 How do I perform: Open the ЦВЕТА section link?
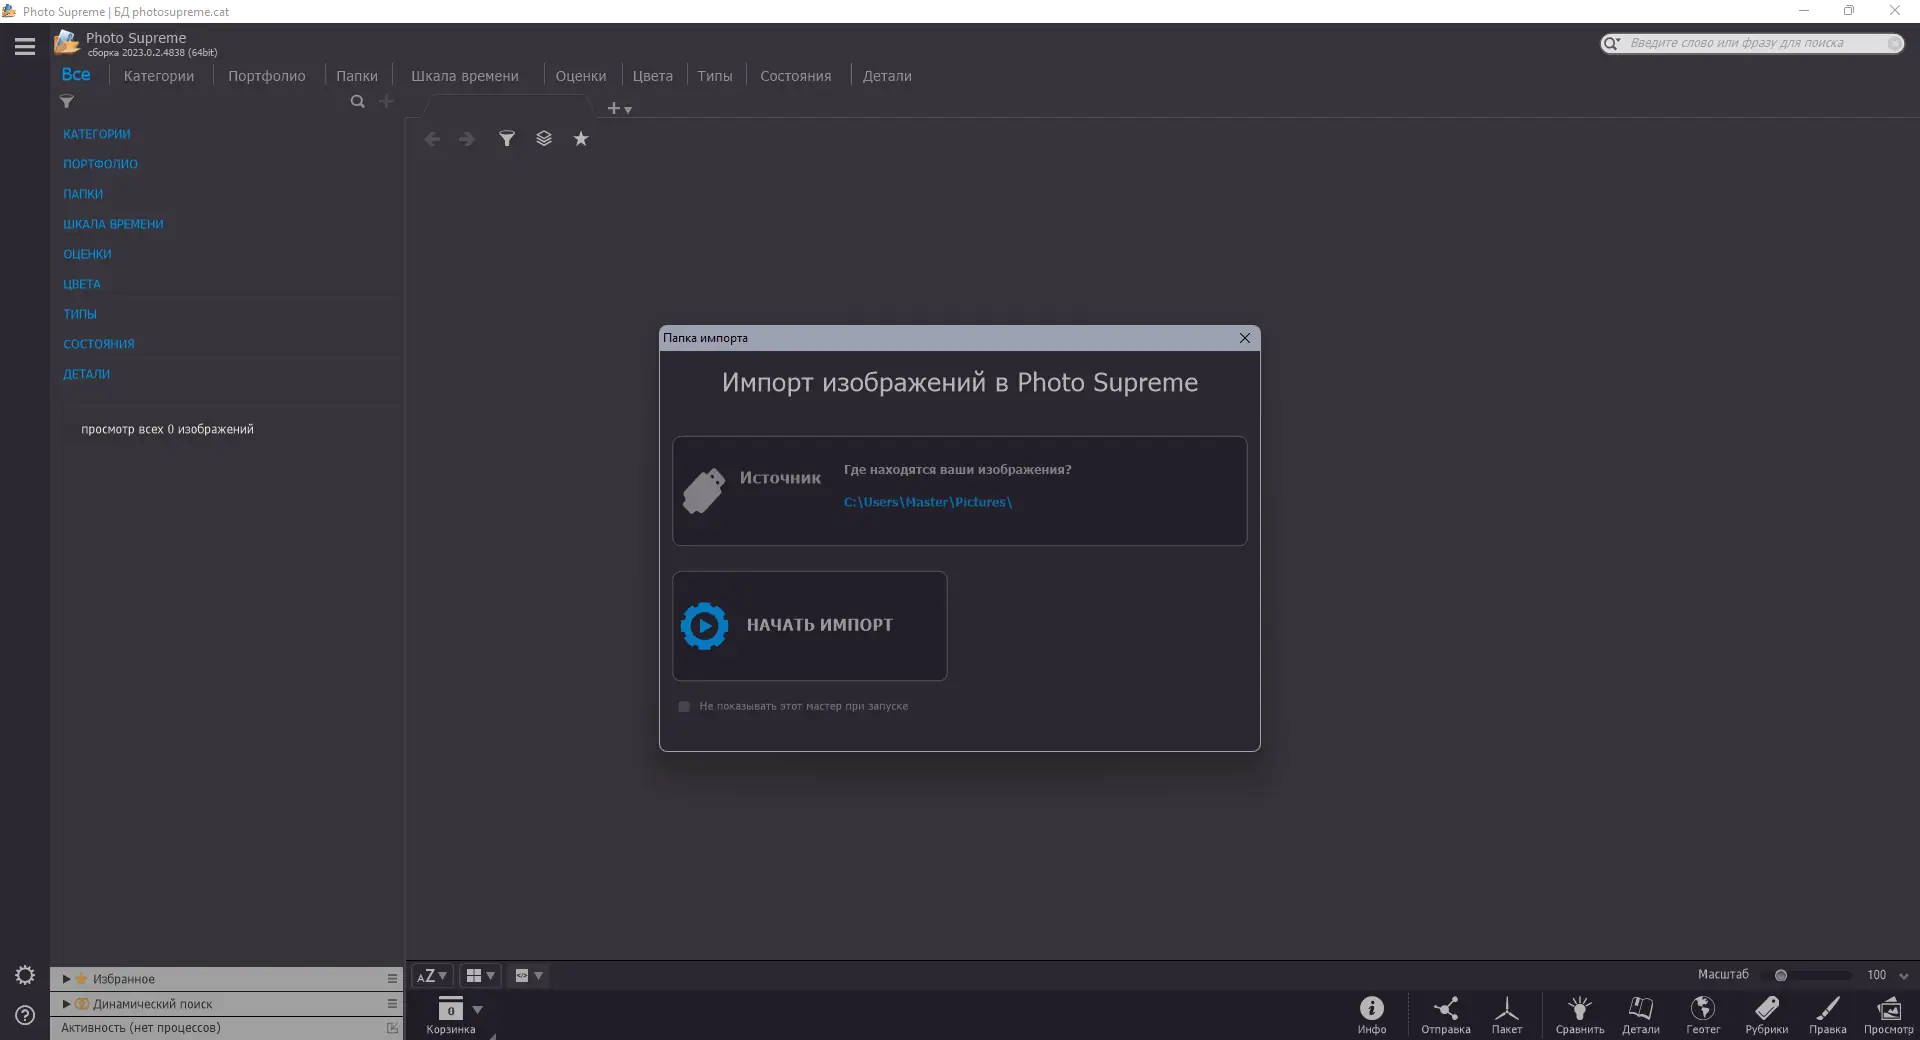pos(82,284)
